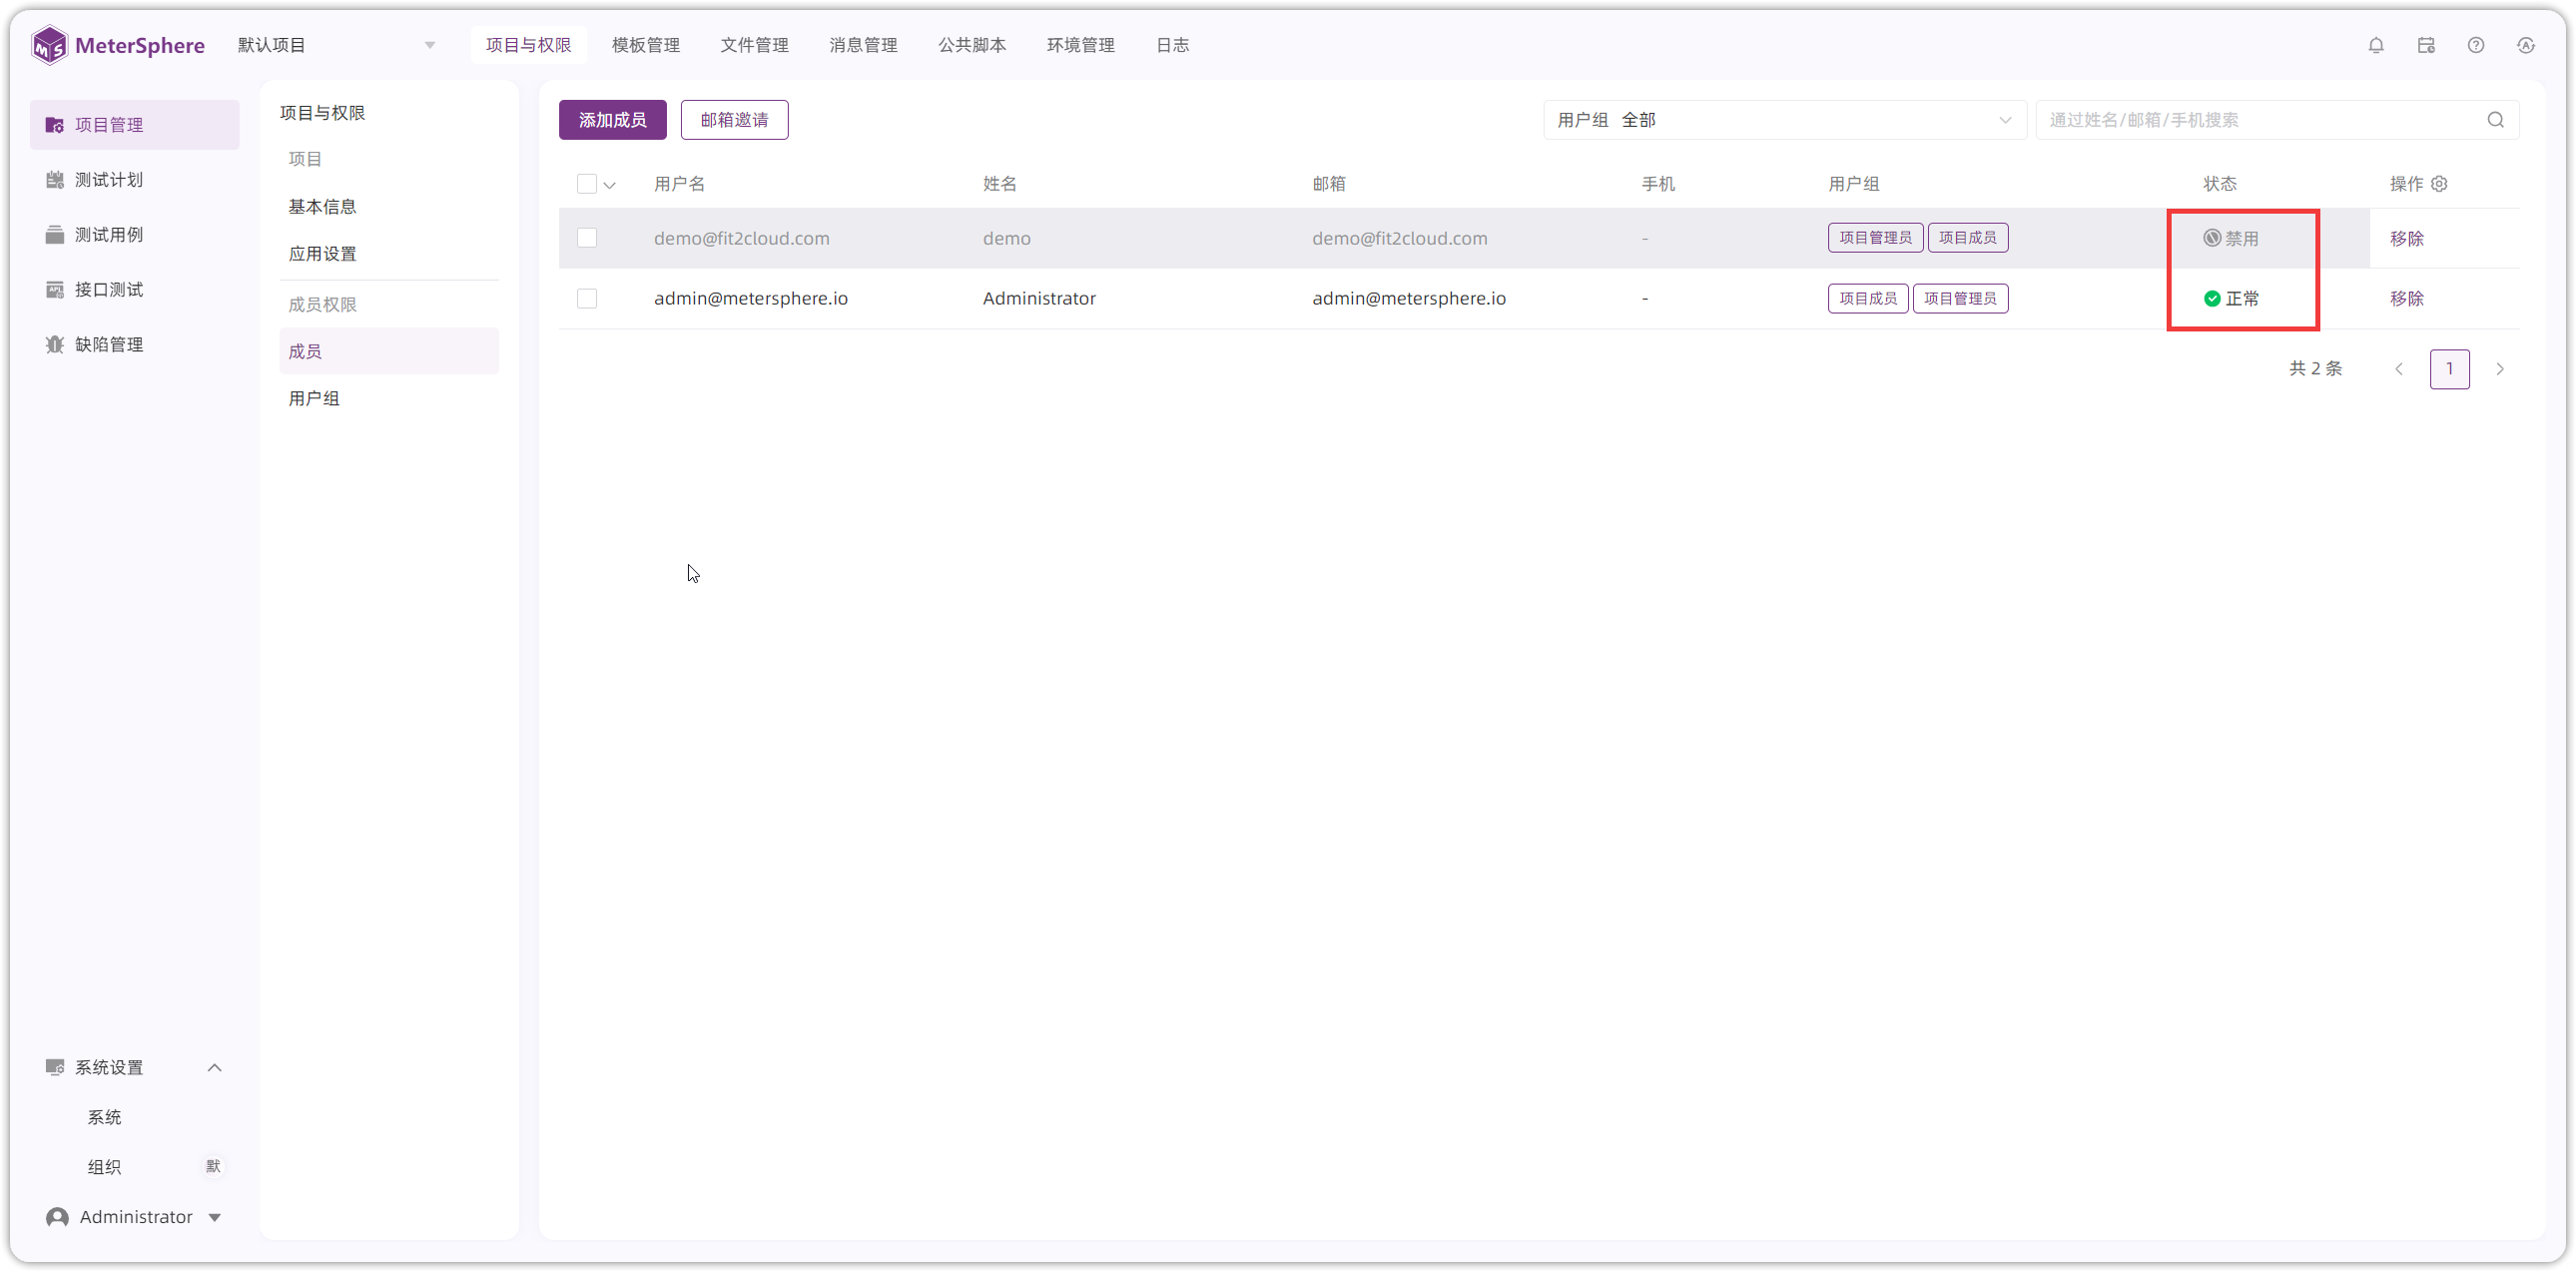
Task: Click the search magnifier icon
Action: click(x=2496, y=120)
